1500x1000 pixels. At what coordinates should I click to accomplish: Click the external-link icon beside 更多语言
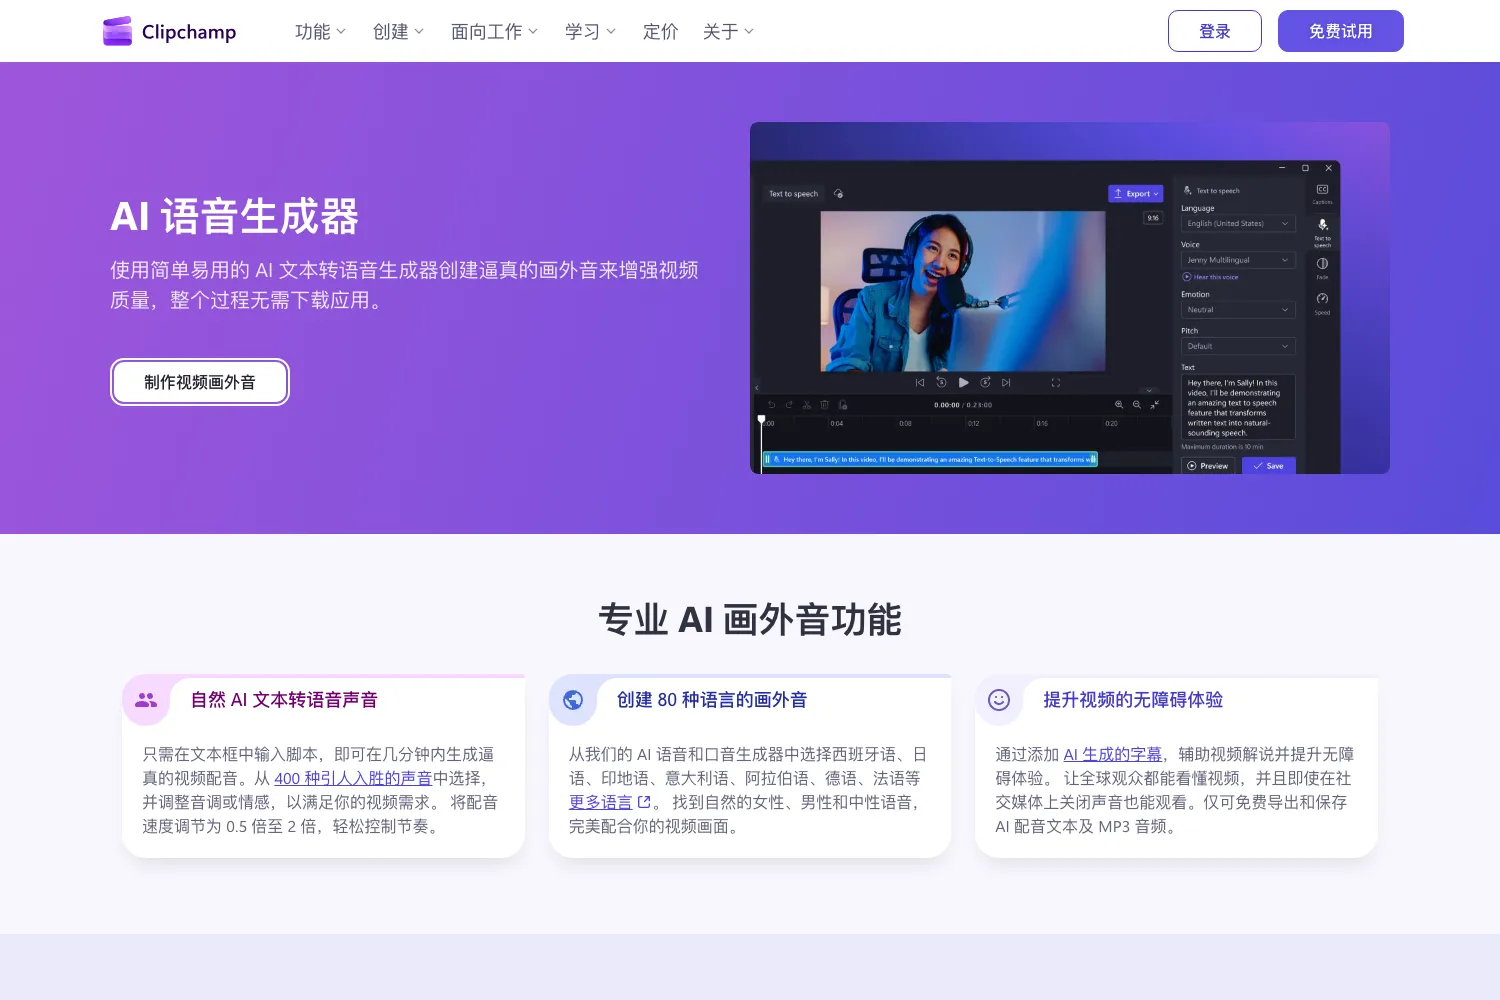point(644,802)
